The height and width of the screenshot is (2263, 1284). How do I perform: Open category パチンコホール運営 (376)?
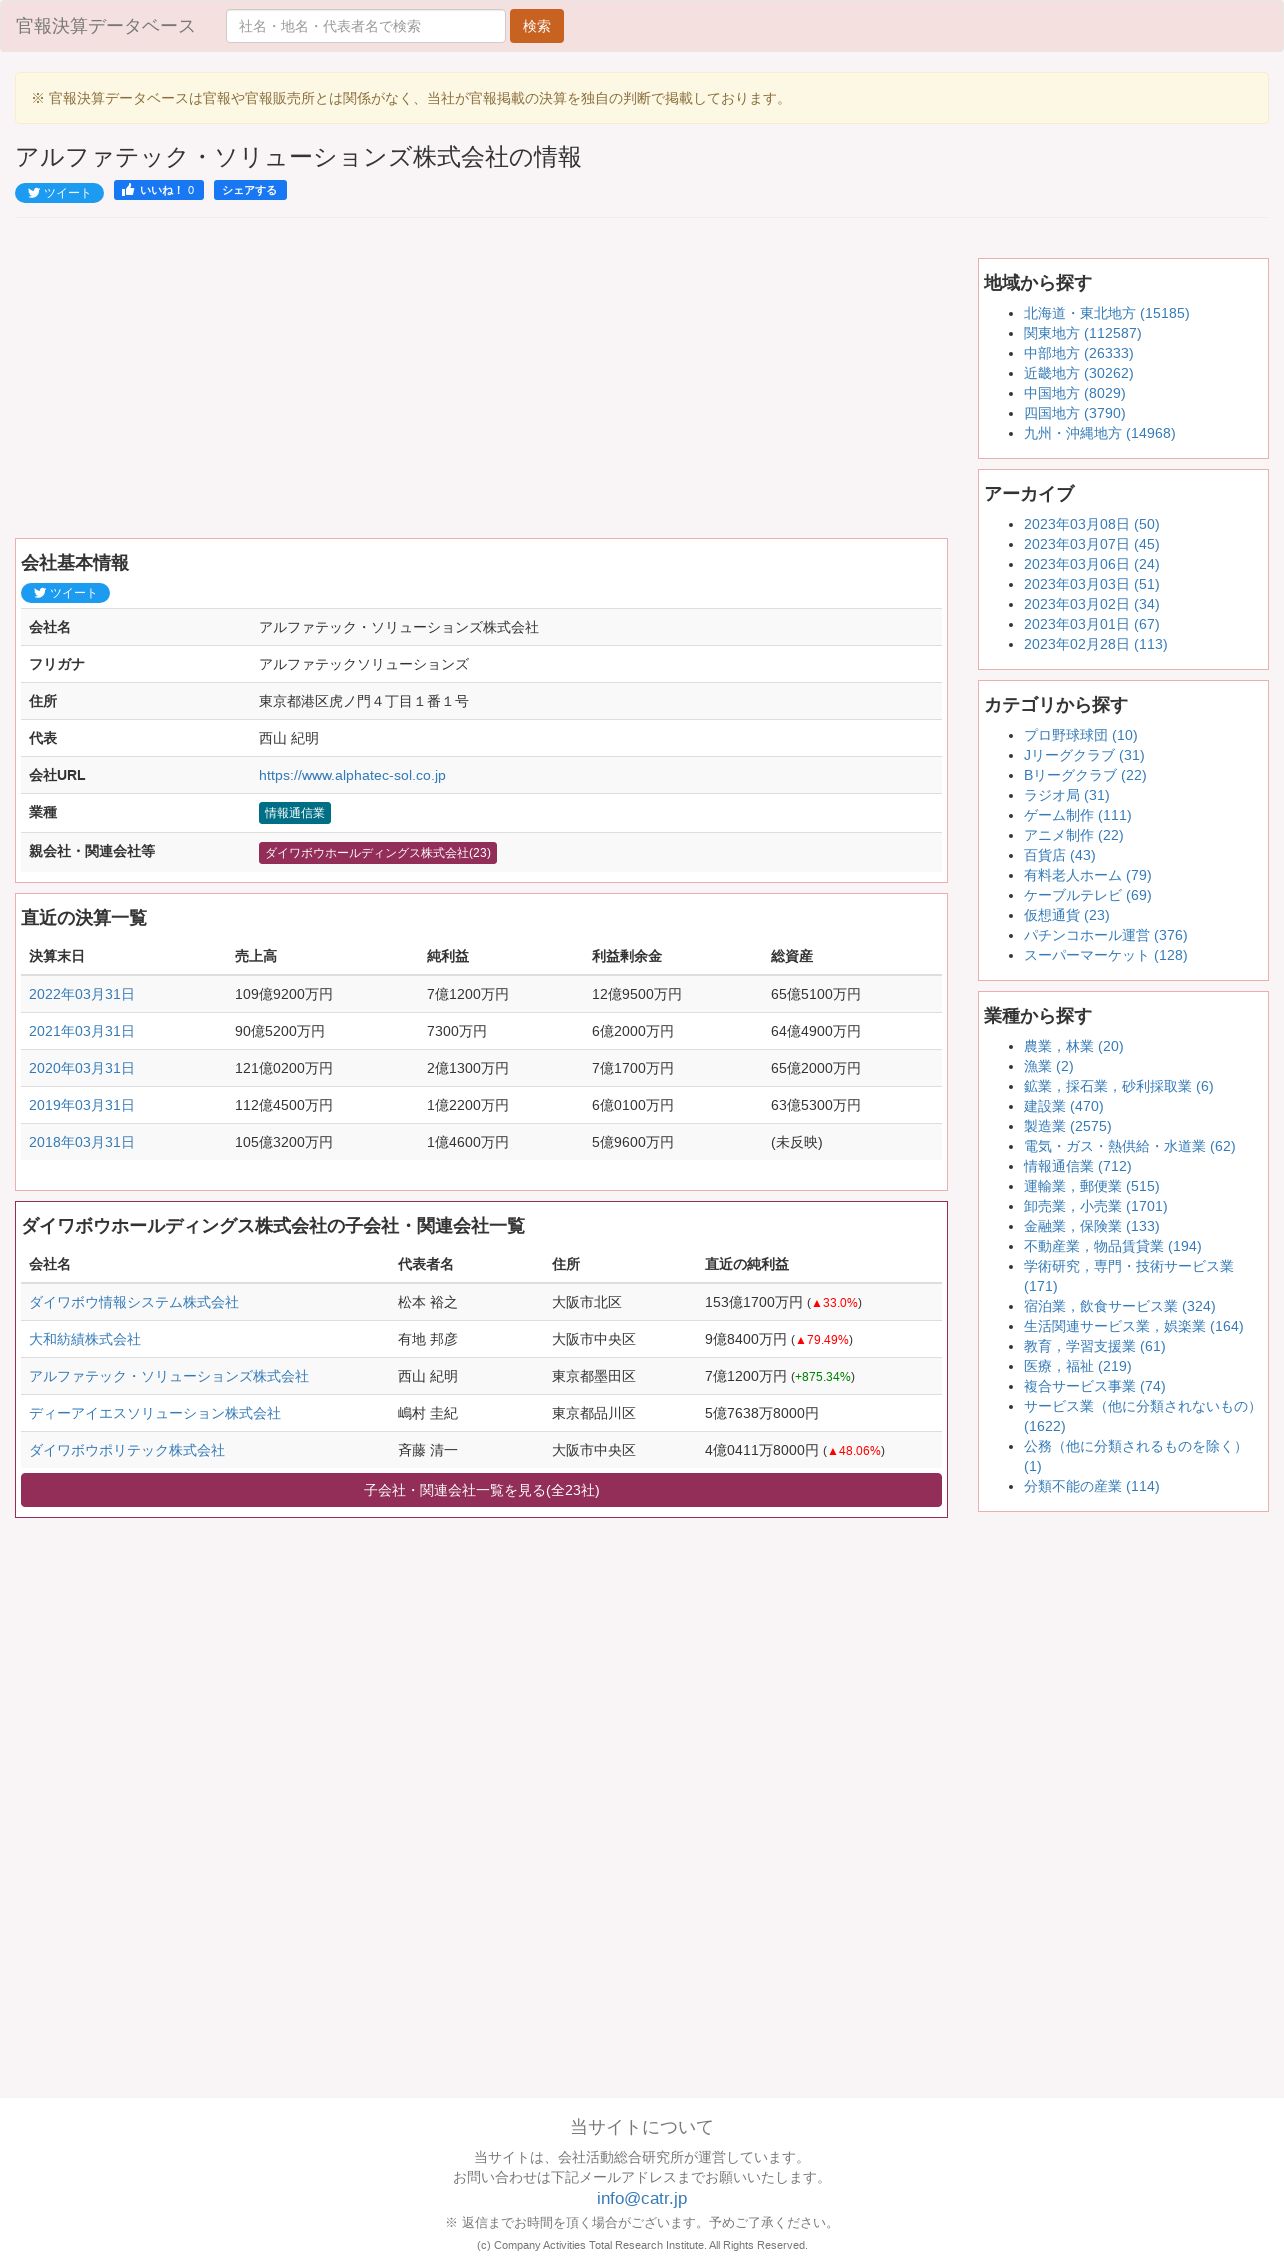pyautogui.click(x=1105, y=935)
